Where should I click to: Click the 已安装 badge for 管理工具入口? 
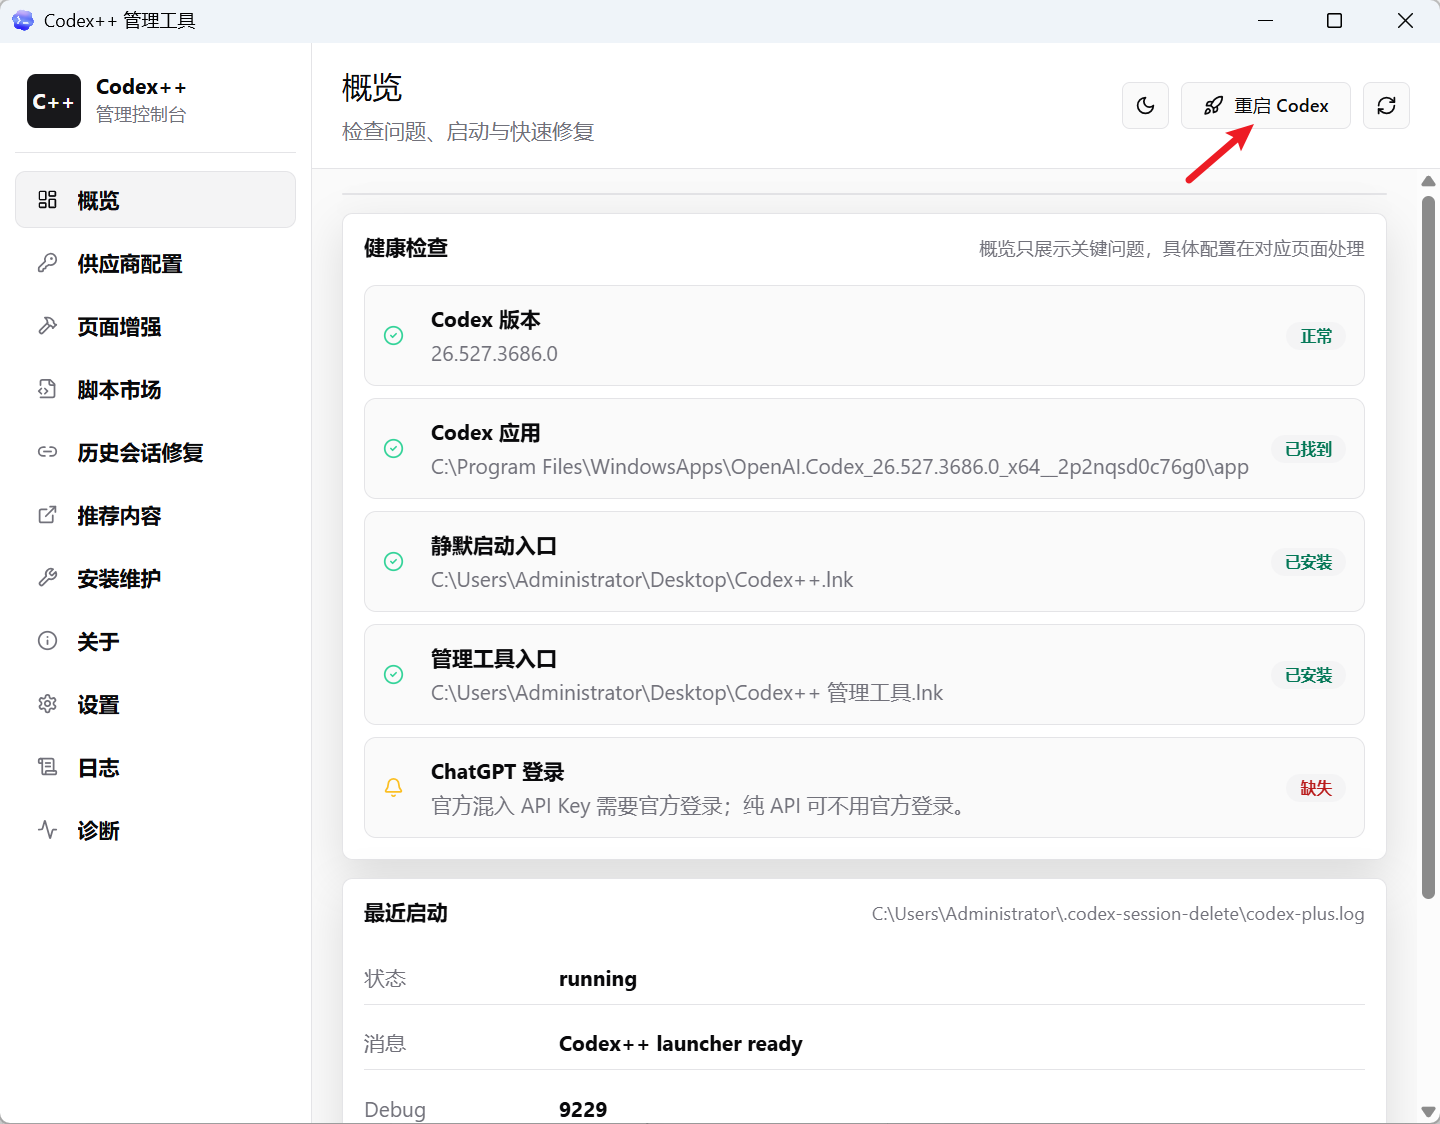coord(1308,675)
